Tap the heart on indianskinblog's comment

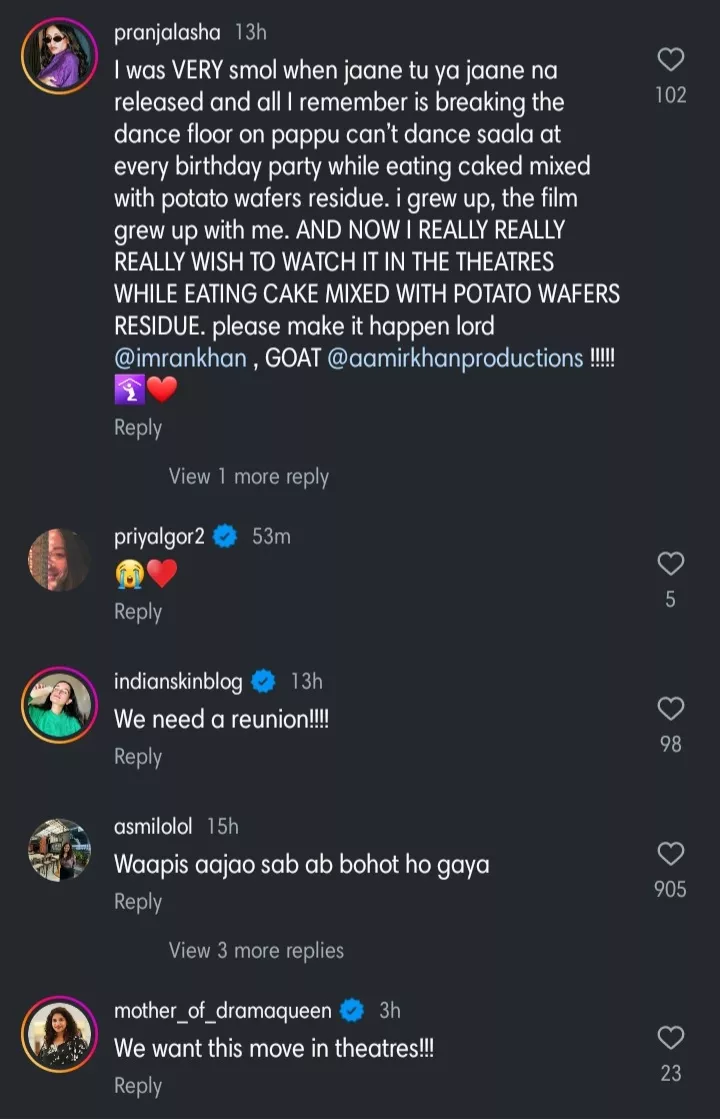point(671,709)
